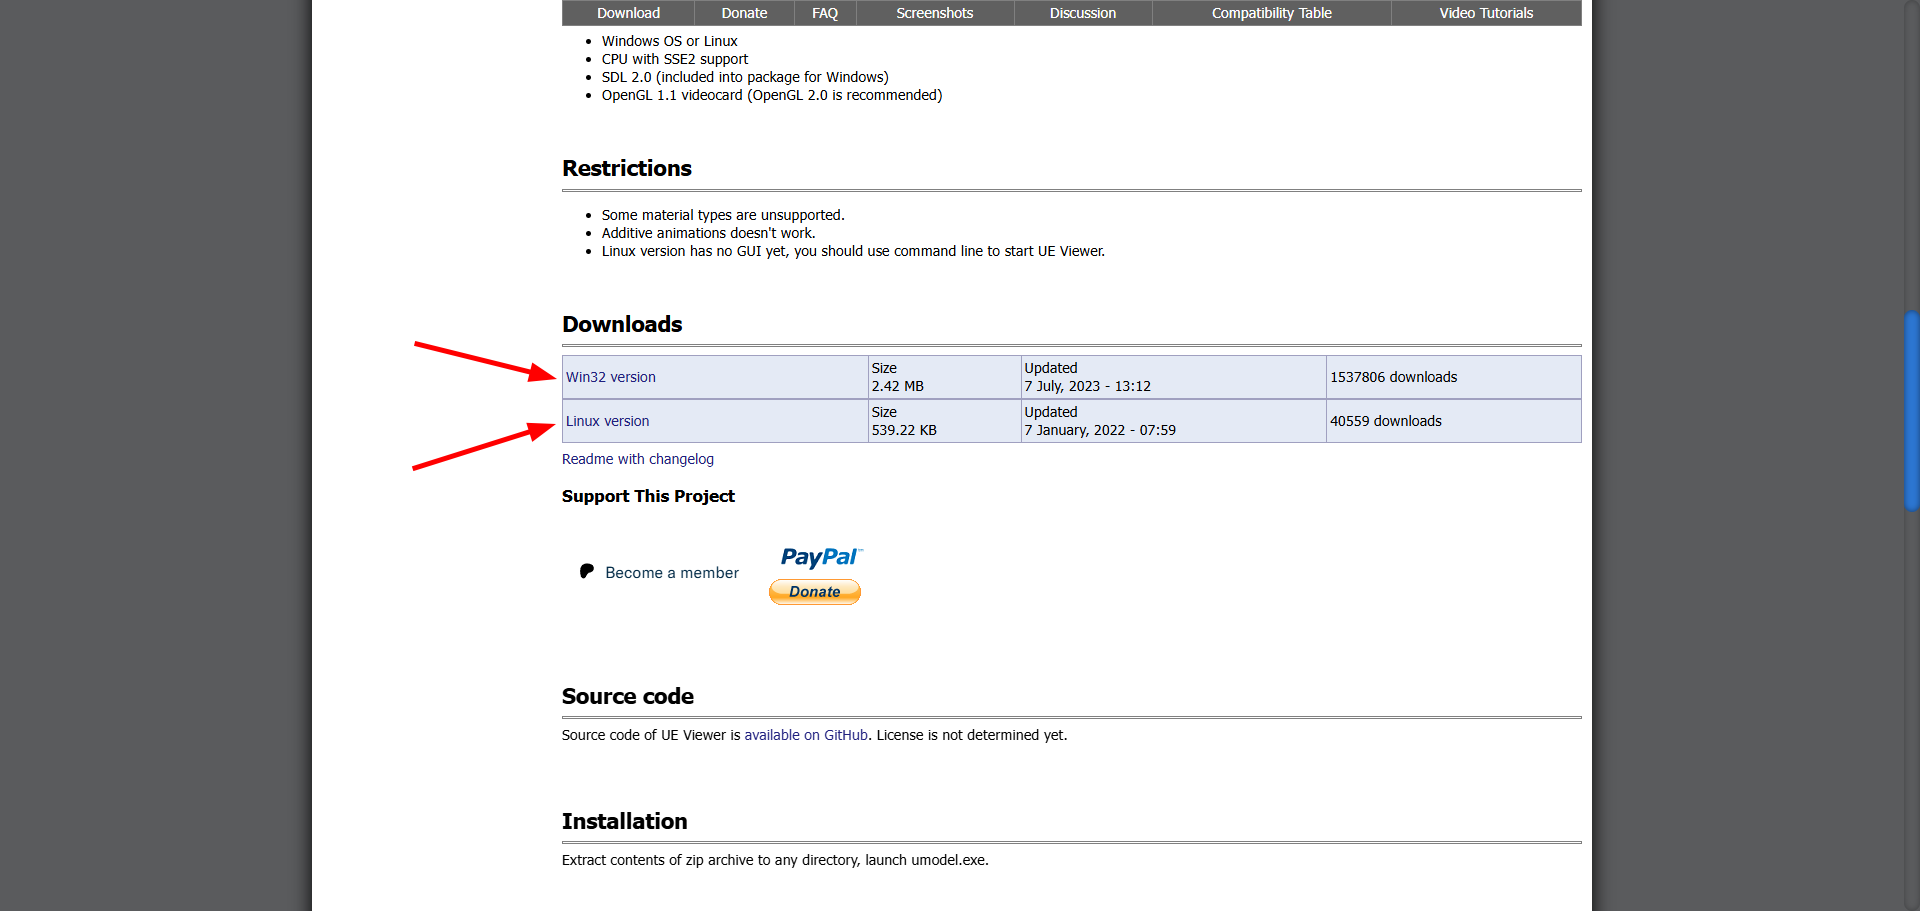Follow the 'available on GitHub' link
This screenshot has width=1920, height=911.
coord(806,735)
